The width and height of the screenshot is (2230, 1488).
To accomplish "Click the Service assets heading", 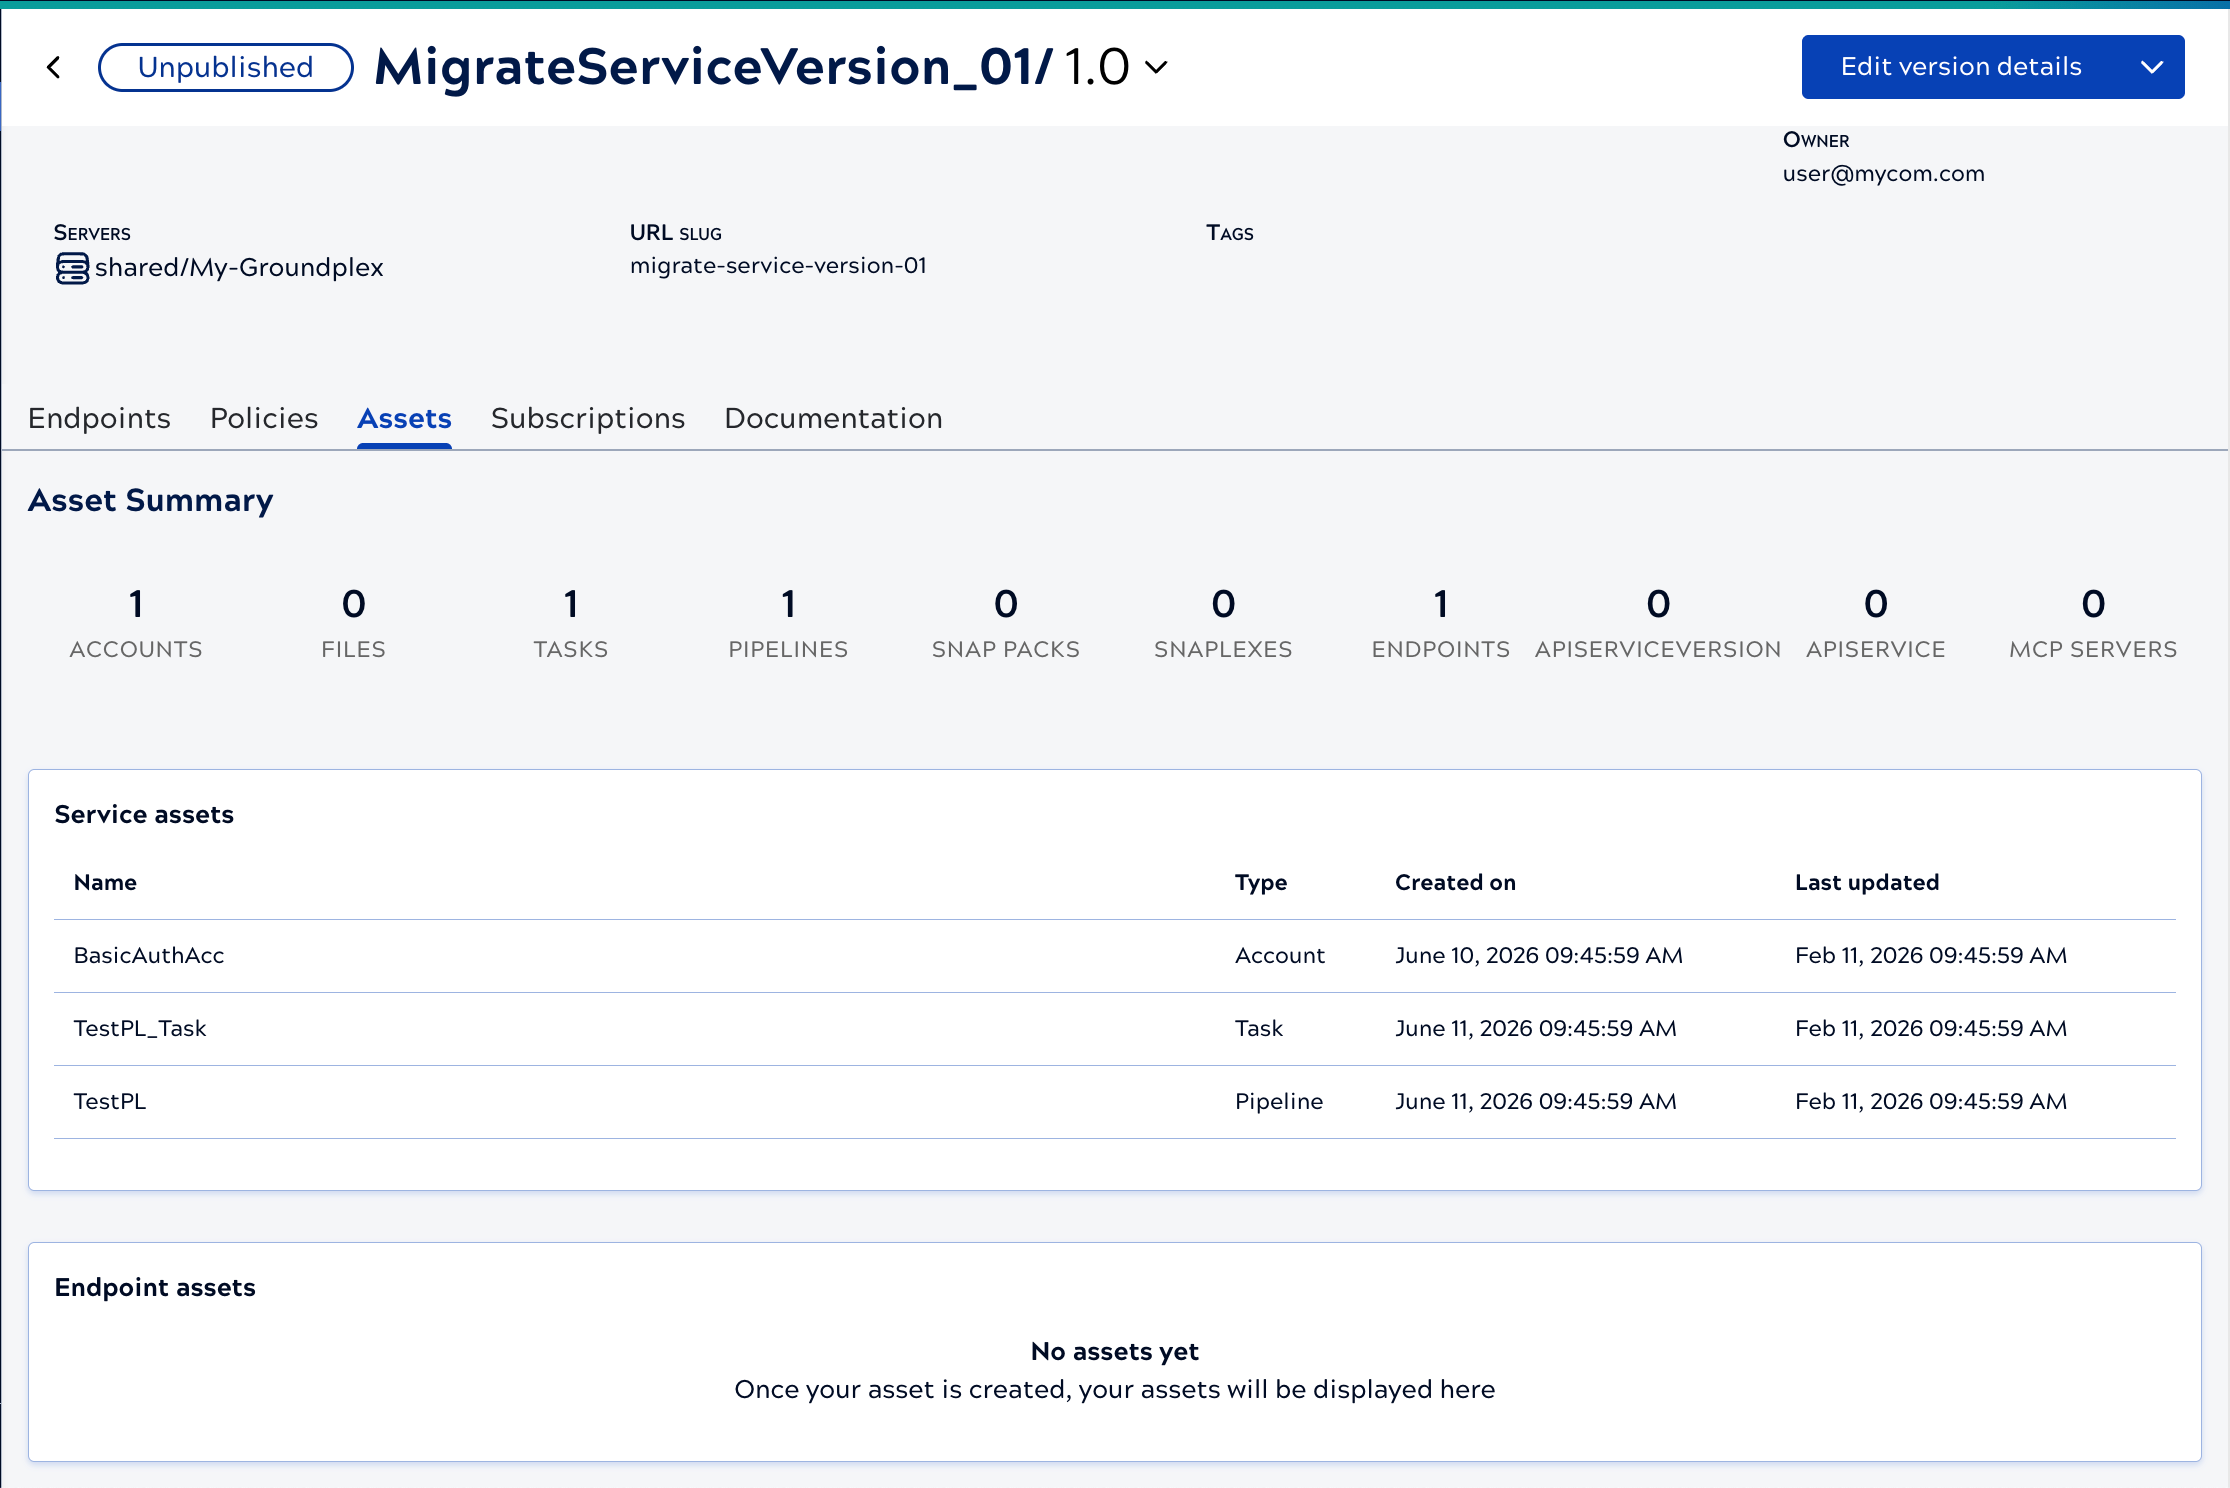I will (x=144, y=814).
